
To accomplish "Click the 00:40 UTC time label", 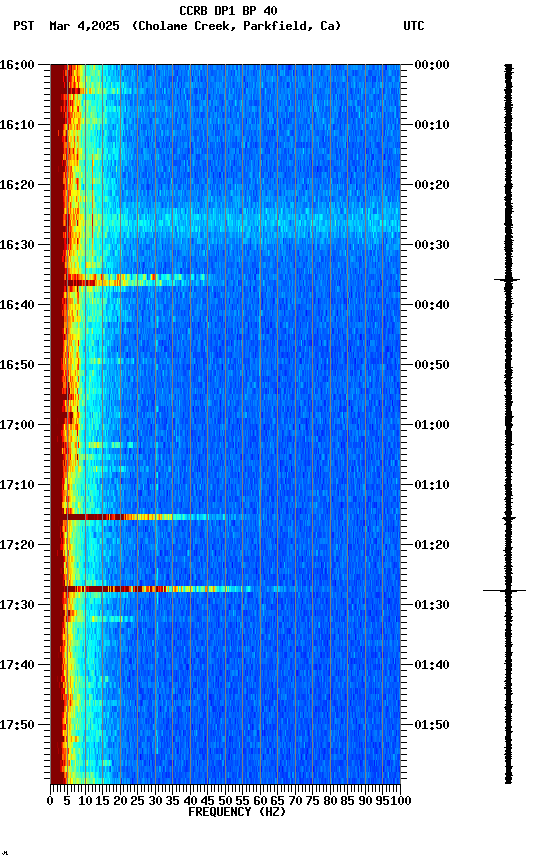I will click(x=432, y=305).
